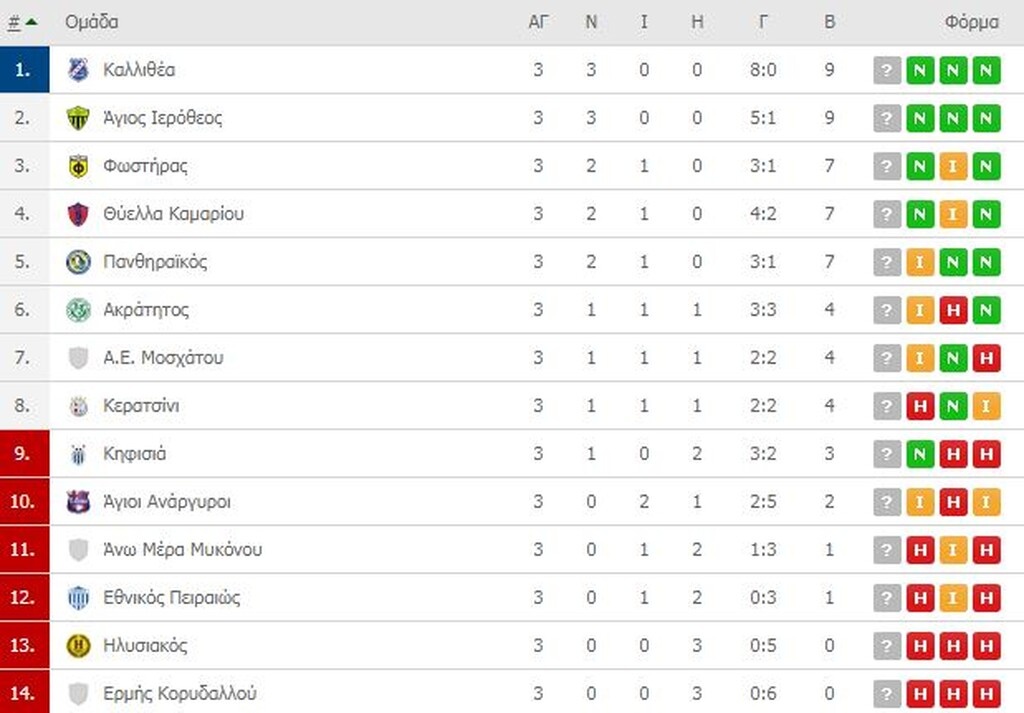Viewport: 1024px width, 713px height.
Task: Click the Εθνικός Πειραιώς team crest
Action: pos(78,598)
